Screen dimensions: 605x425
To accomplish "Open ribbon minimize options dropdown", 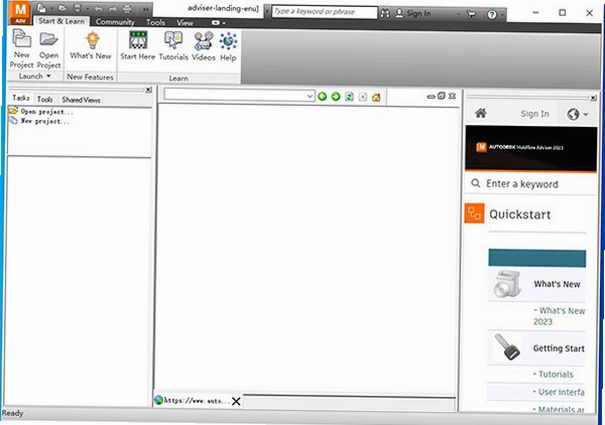I will pyautogui.click(x=218, y=23).
